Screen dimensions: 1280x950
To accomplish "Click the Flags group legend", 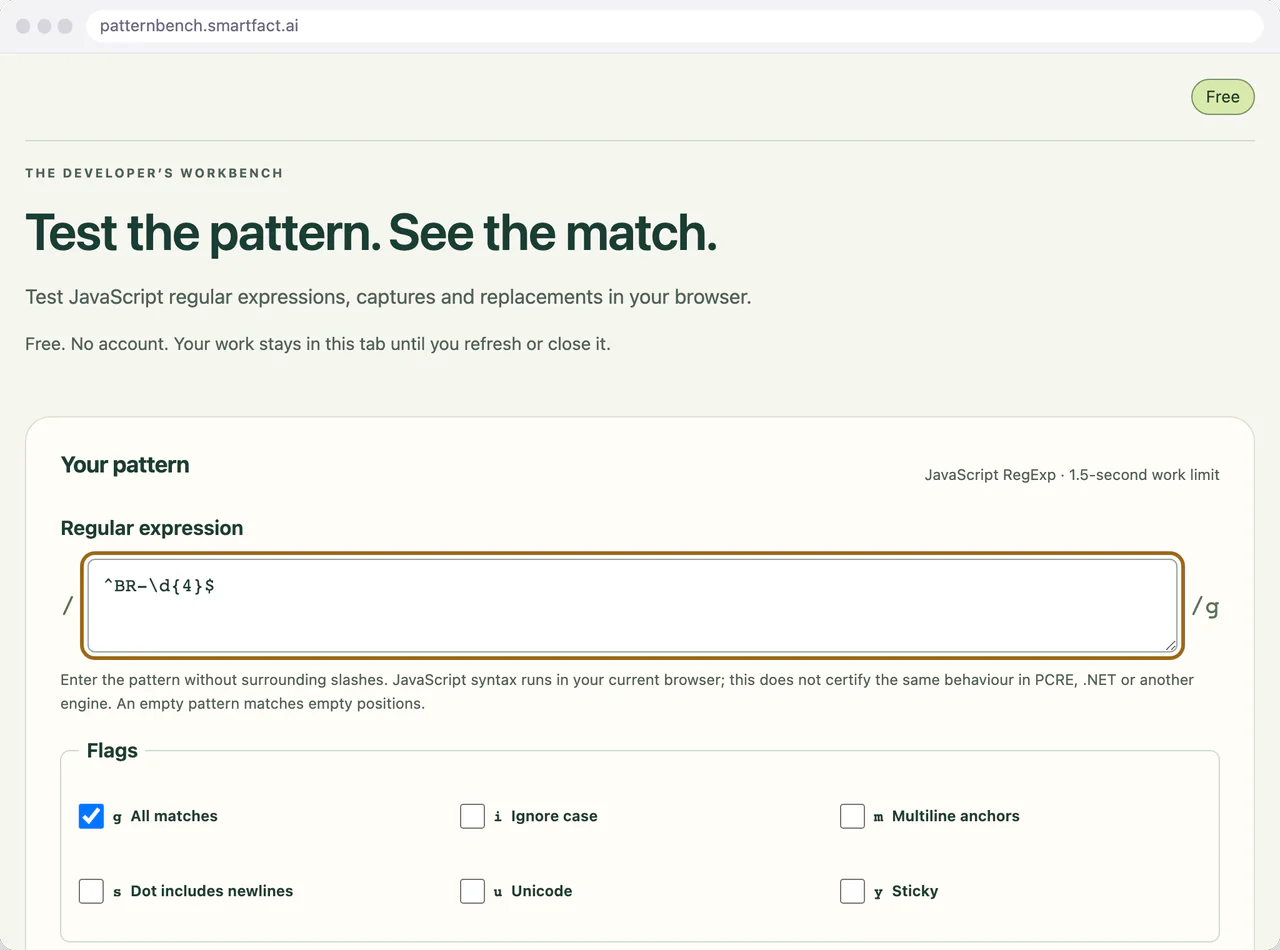I will click(112, 751).
